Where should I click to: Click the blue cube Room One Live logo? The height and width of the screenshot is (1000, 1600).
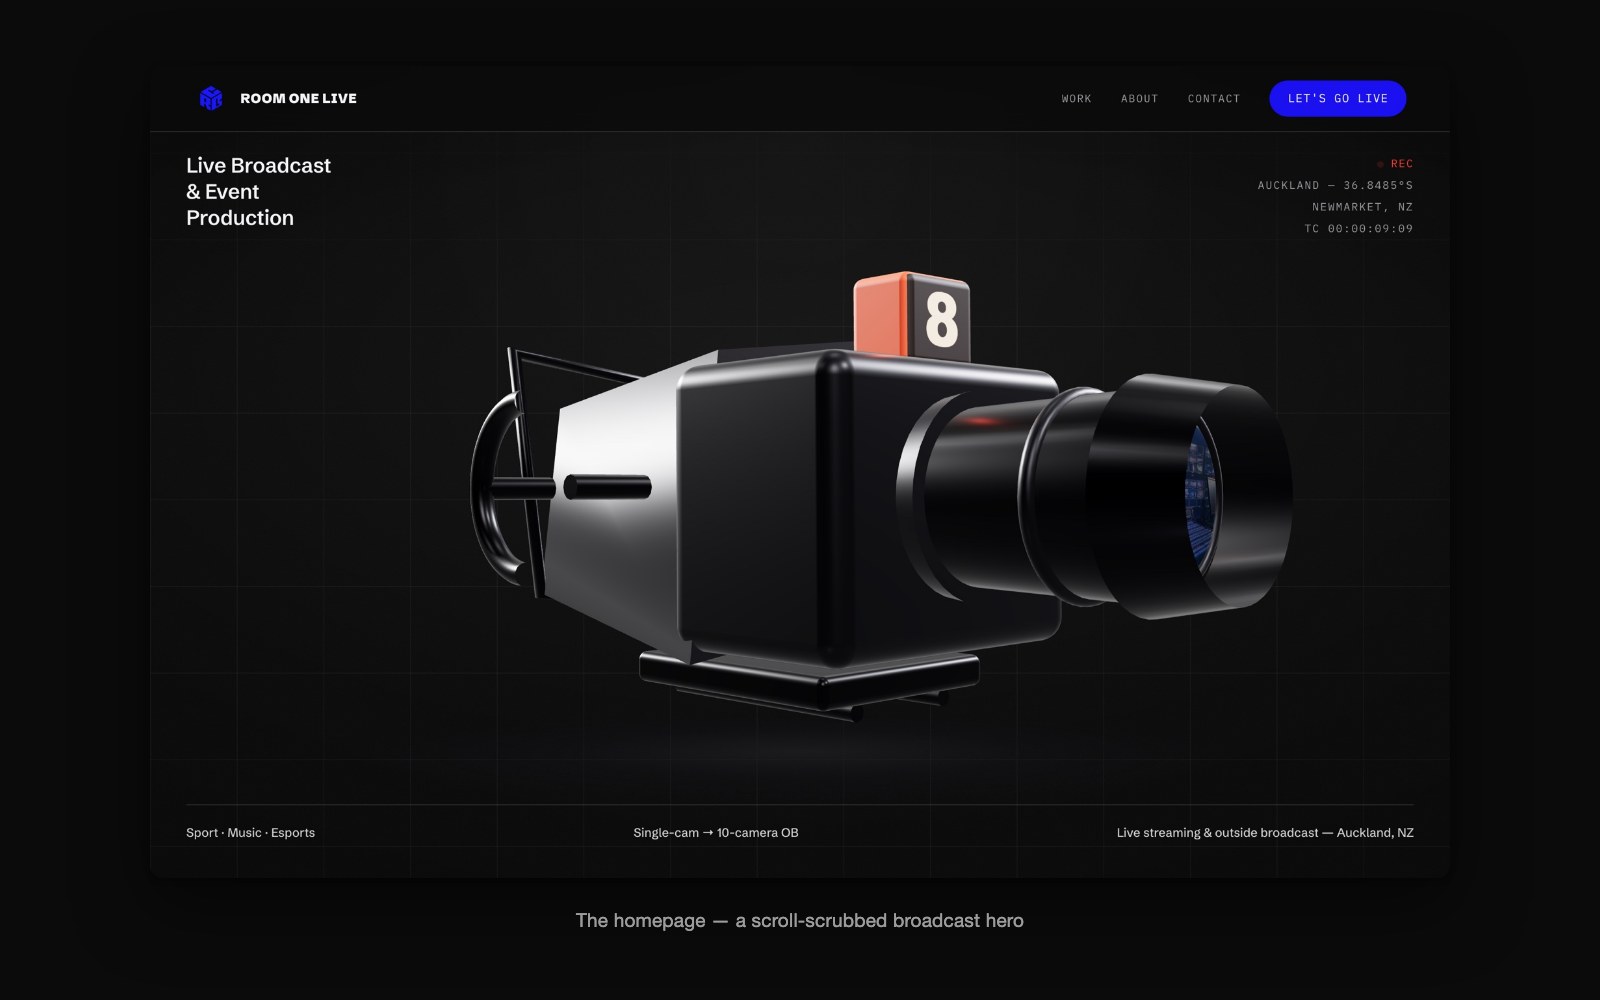[x=211, y=98]
